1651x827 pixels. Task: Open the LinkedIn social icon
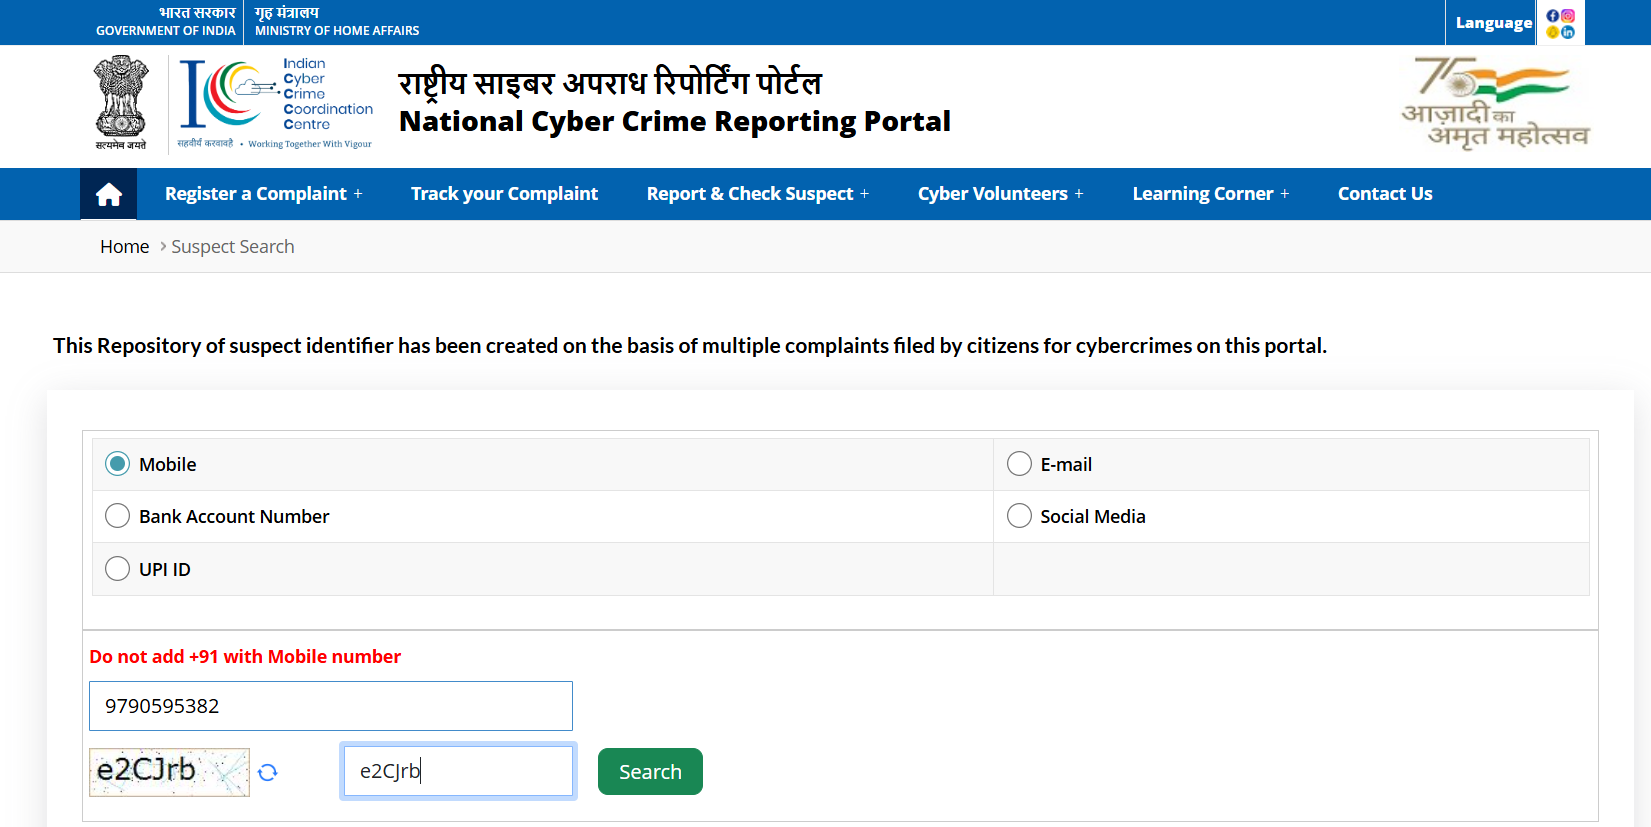(1568, 32)
